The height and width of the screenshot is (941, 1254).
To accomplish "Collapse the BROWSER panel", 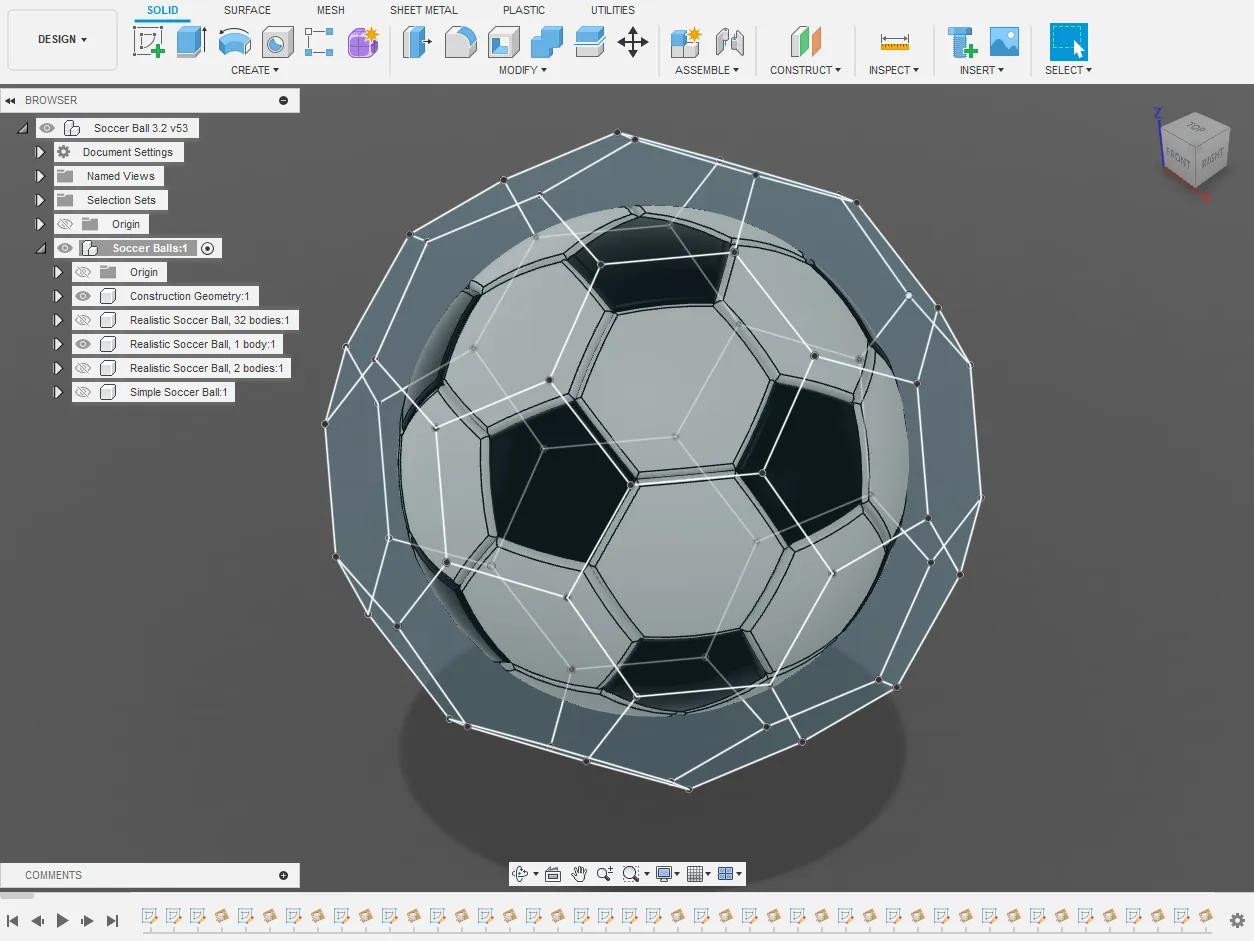I will pos(11,100).
